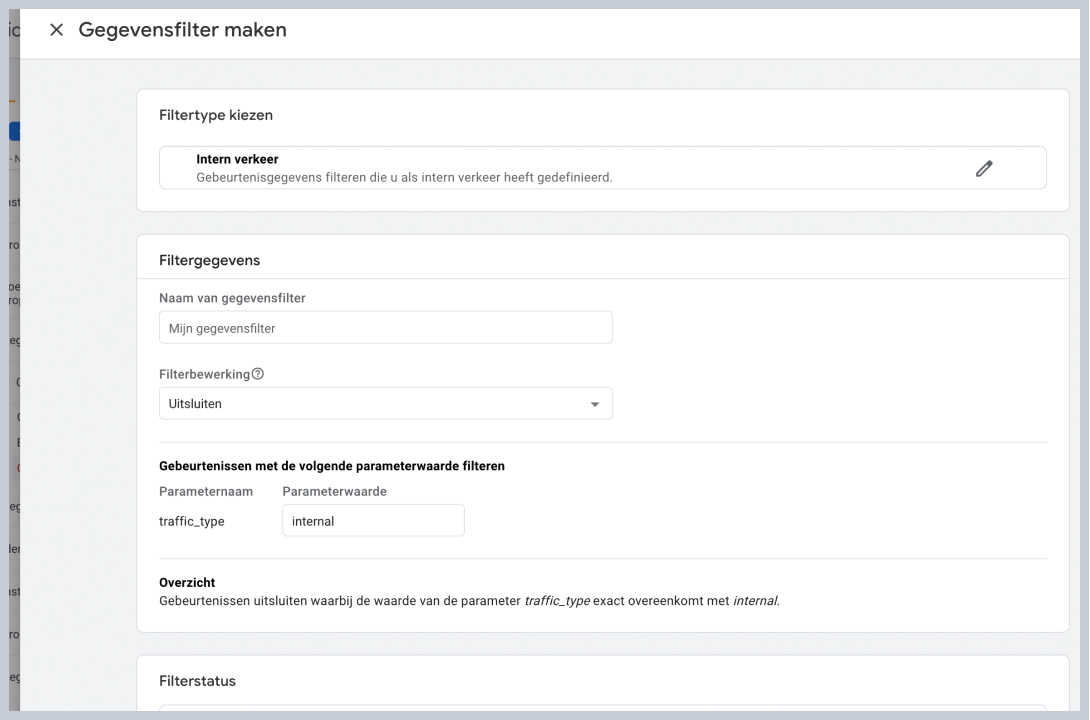This screenshot has height=720, width=1090.
Task: Click the Naam van gegevensfilter label
Action: tap(232, 298)
